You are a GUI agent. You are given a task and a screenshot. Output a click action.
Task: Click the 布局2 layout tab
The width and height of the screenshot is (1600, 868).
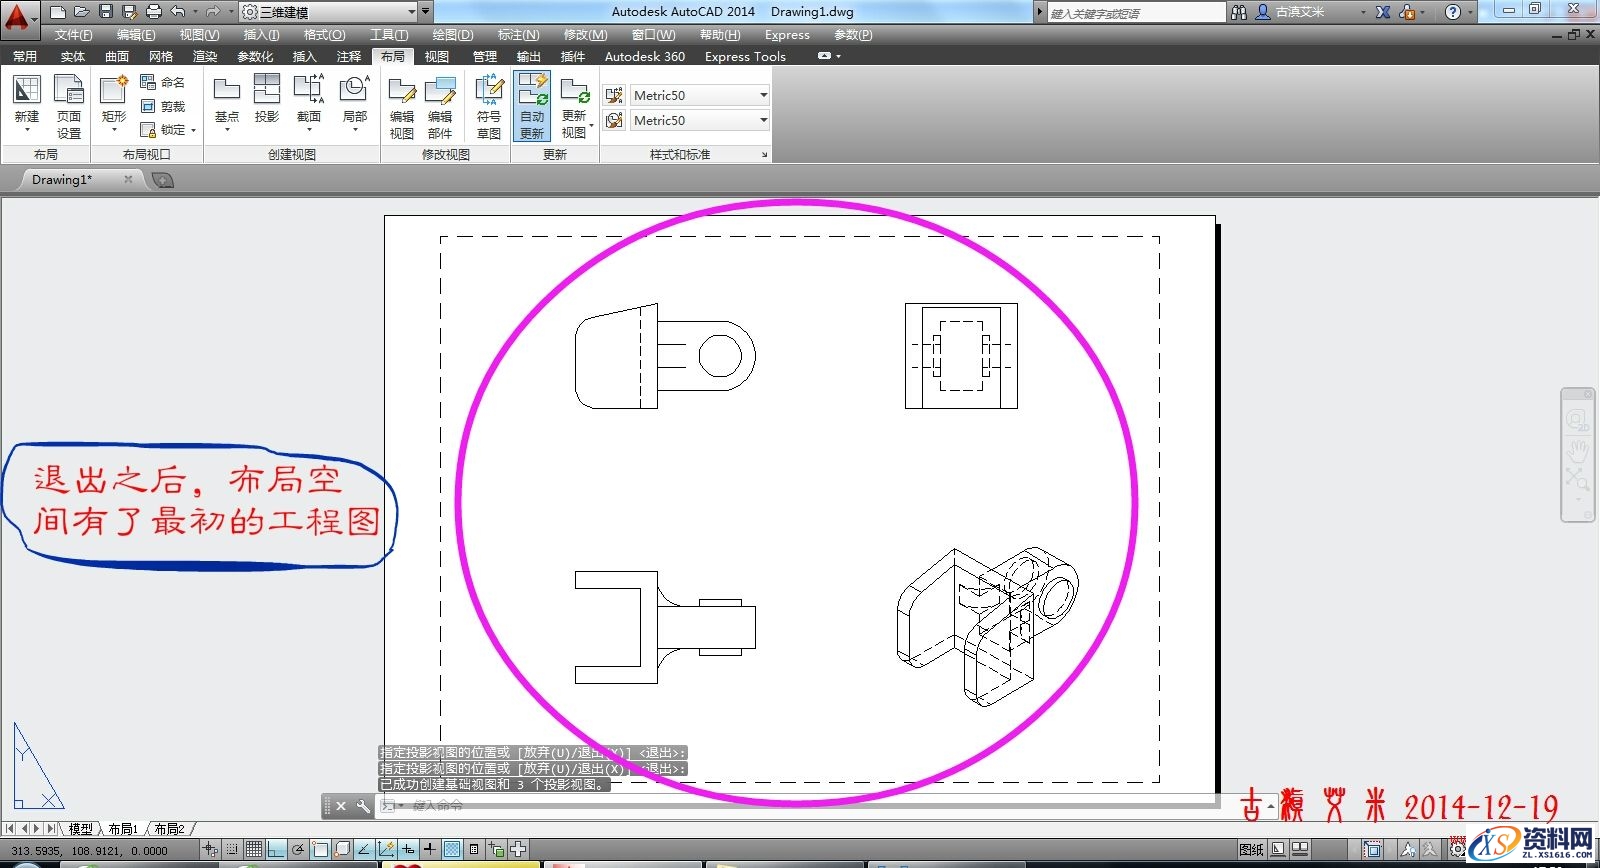169,829
